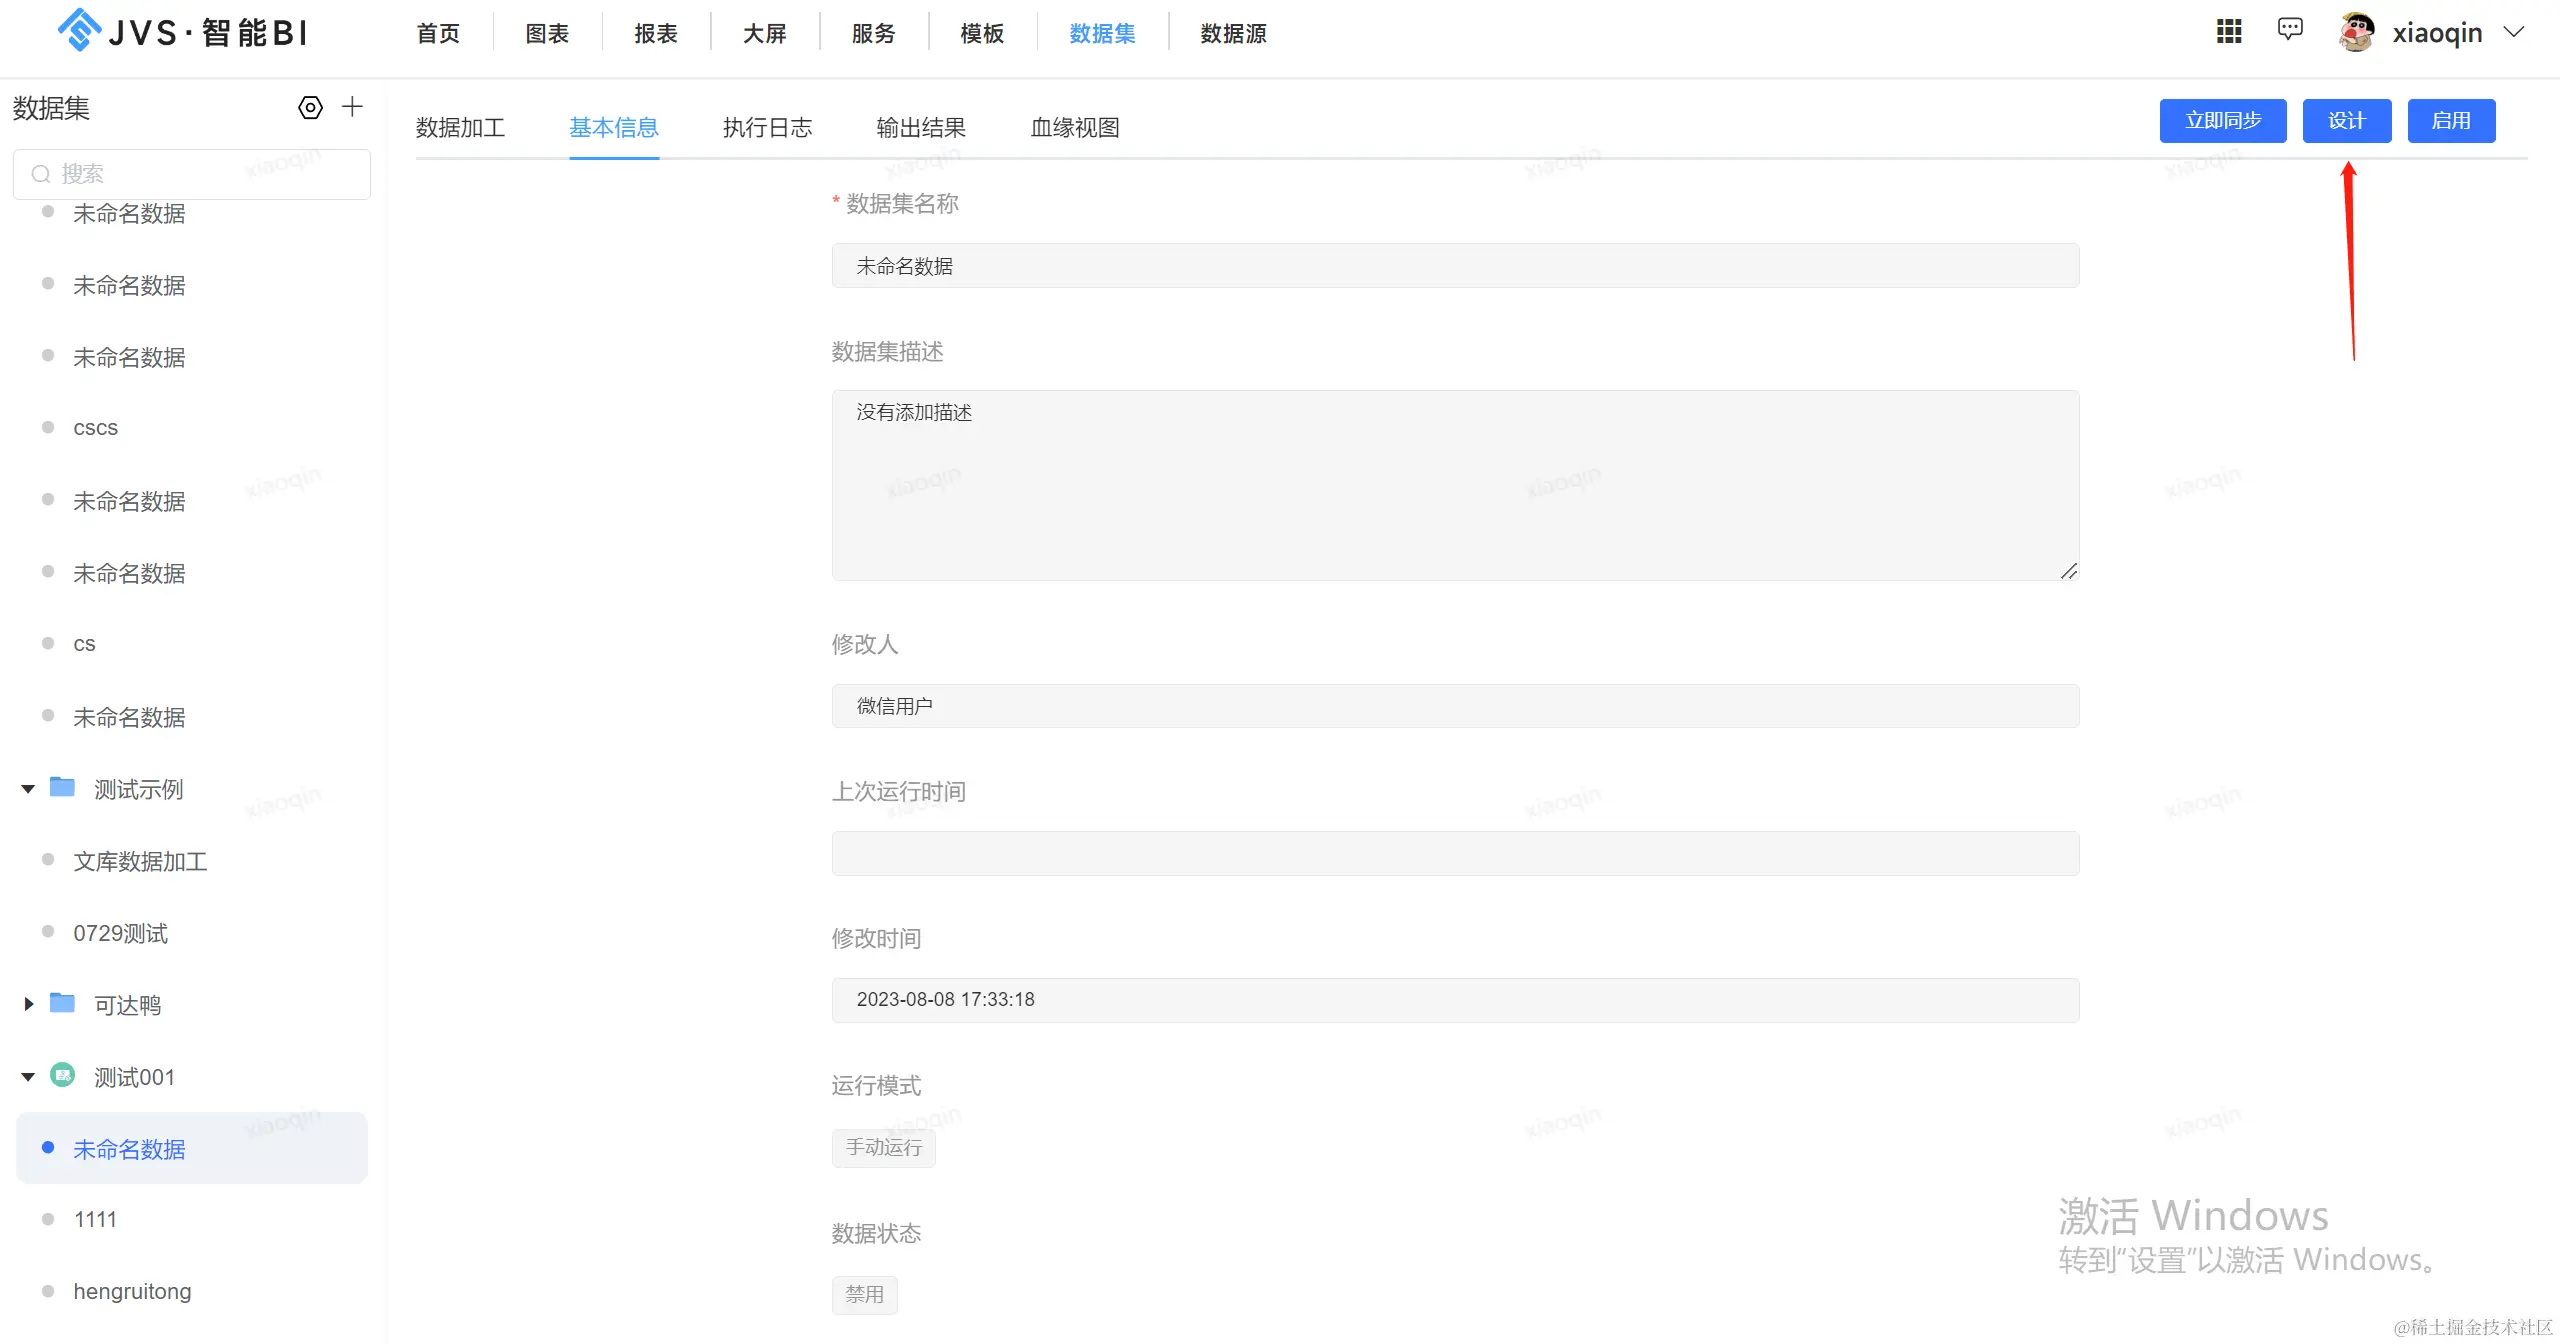Click the 测试示例 folder icon
2560x1344 pixels.
coord(62,788)
